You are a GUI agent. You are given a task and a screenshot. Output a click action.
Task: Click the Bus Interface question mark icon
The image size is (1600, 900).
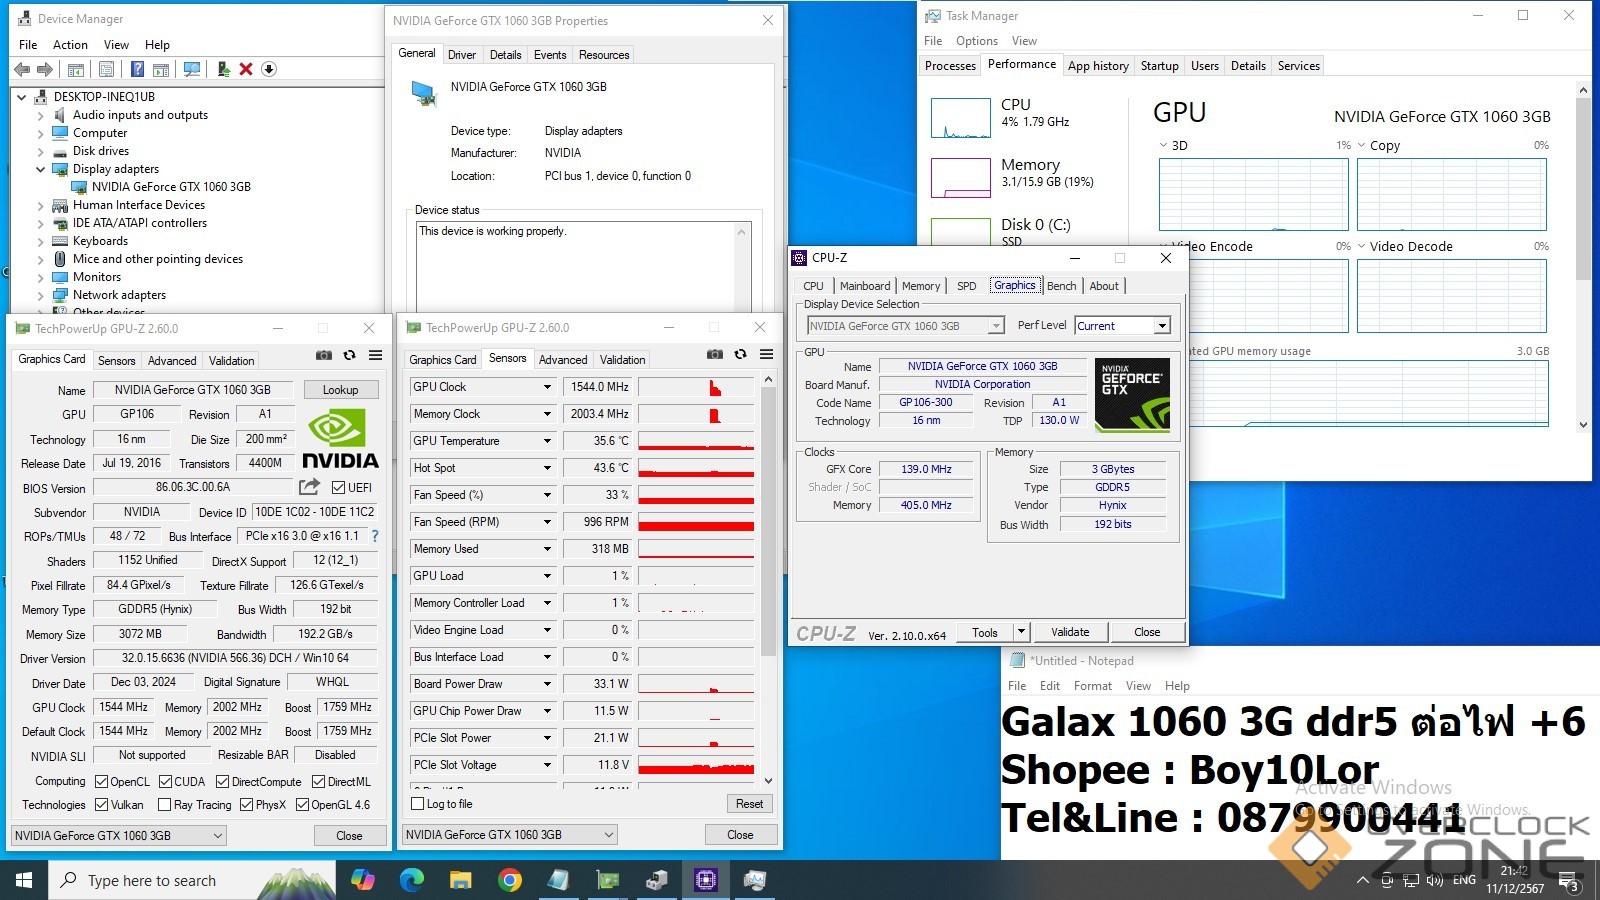click(x=375, y=536)
